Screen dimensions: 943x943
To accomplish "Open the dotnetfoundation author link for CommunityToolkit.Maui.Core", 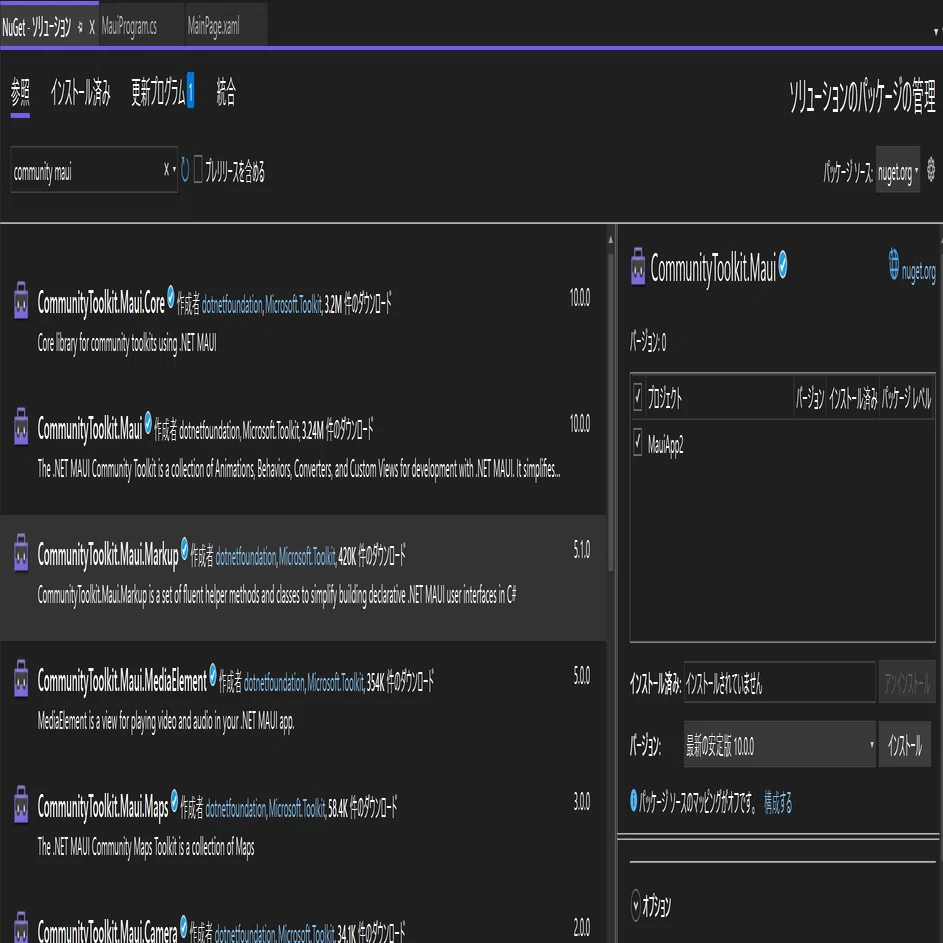I will point(232,306).
